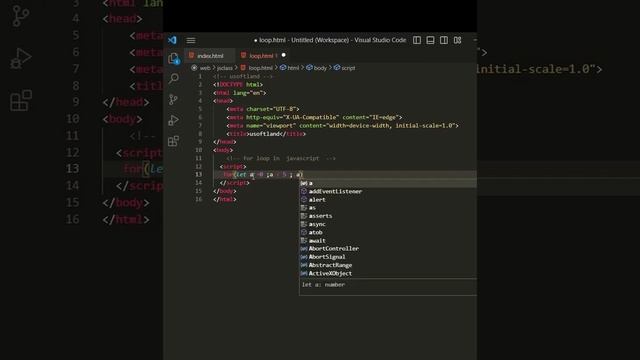Open the Extensions view in activity bar
The width and height of the screenshot is (640, 360).
coord(173,141)
